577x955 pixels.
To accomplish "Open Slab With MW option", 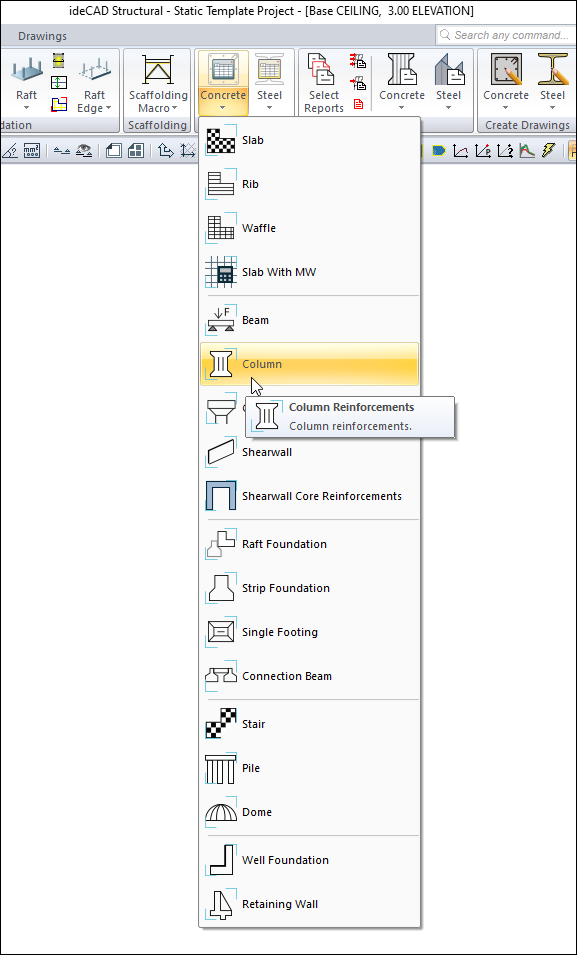I will point(310,272).
